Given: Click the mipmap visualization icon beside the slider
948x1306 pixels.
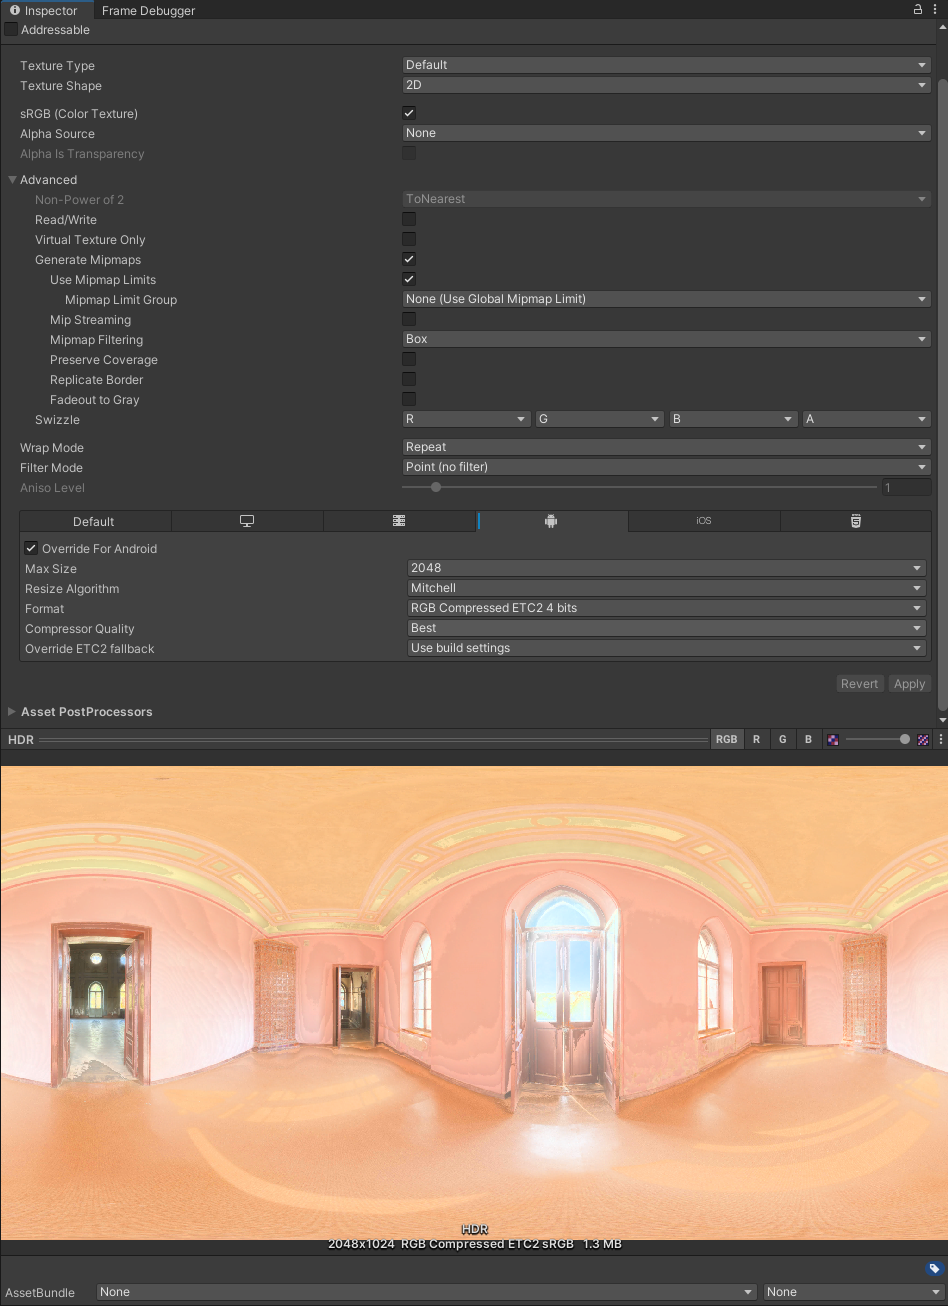Looking at the screenshot, I should click(x=833, y=739).
